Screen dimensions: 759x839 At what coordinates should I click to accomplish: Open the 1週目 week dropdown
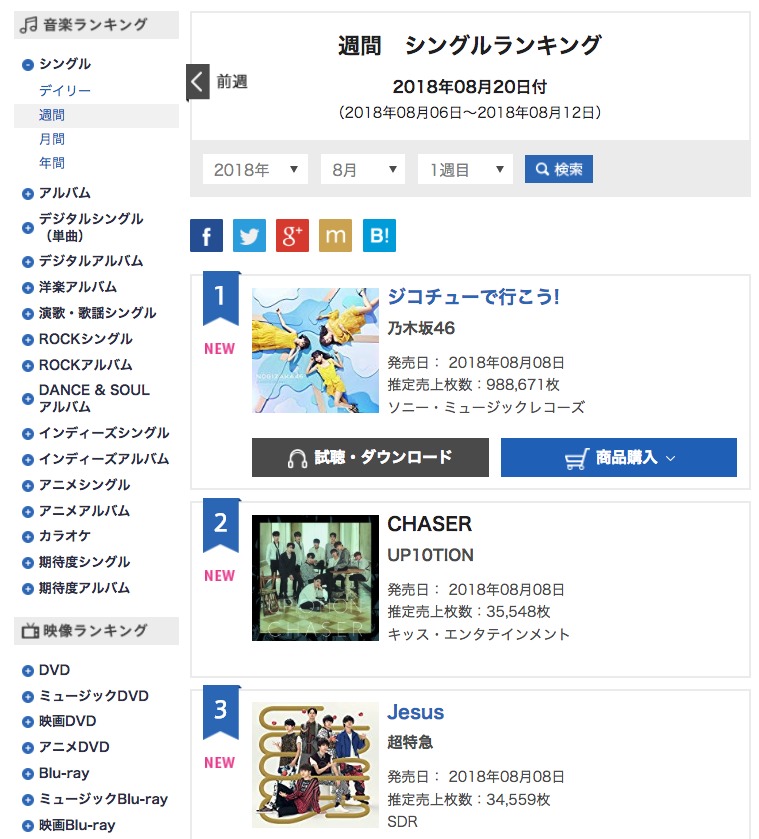(x=465, y=170)
